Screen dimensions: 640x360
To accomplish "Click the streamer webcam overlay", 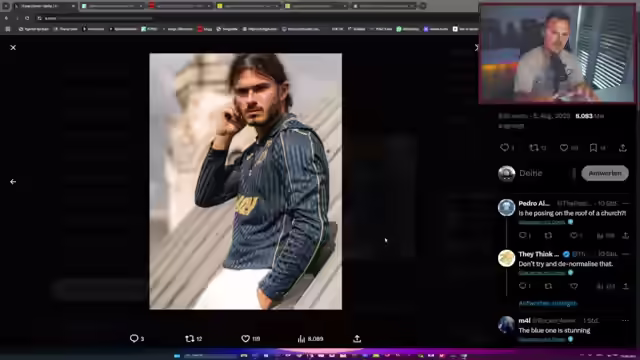I will coord(557,54).
